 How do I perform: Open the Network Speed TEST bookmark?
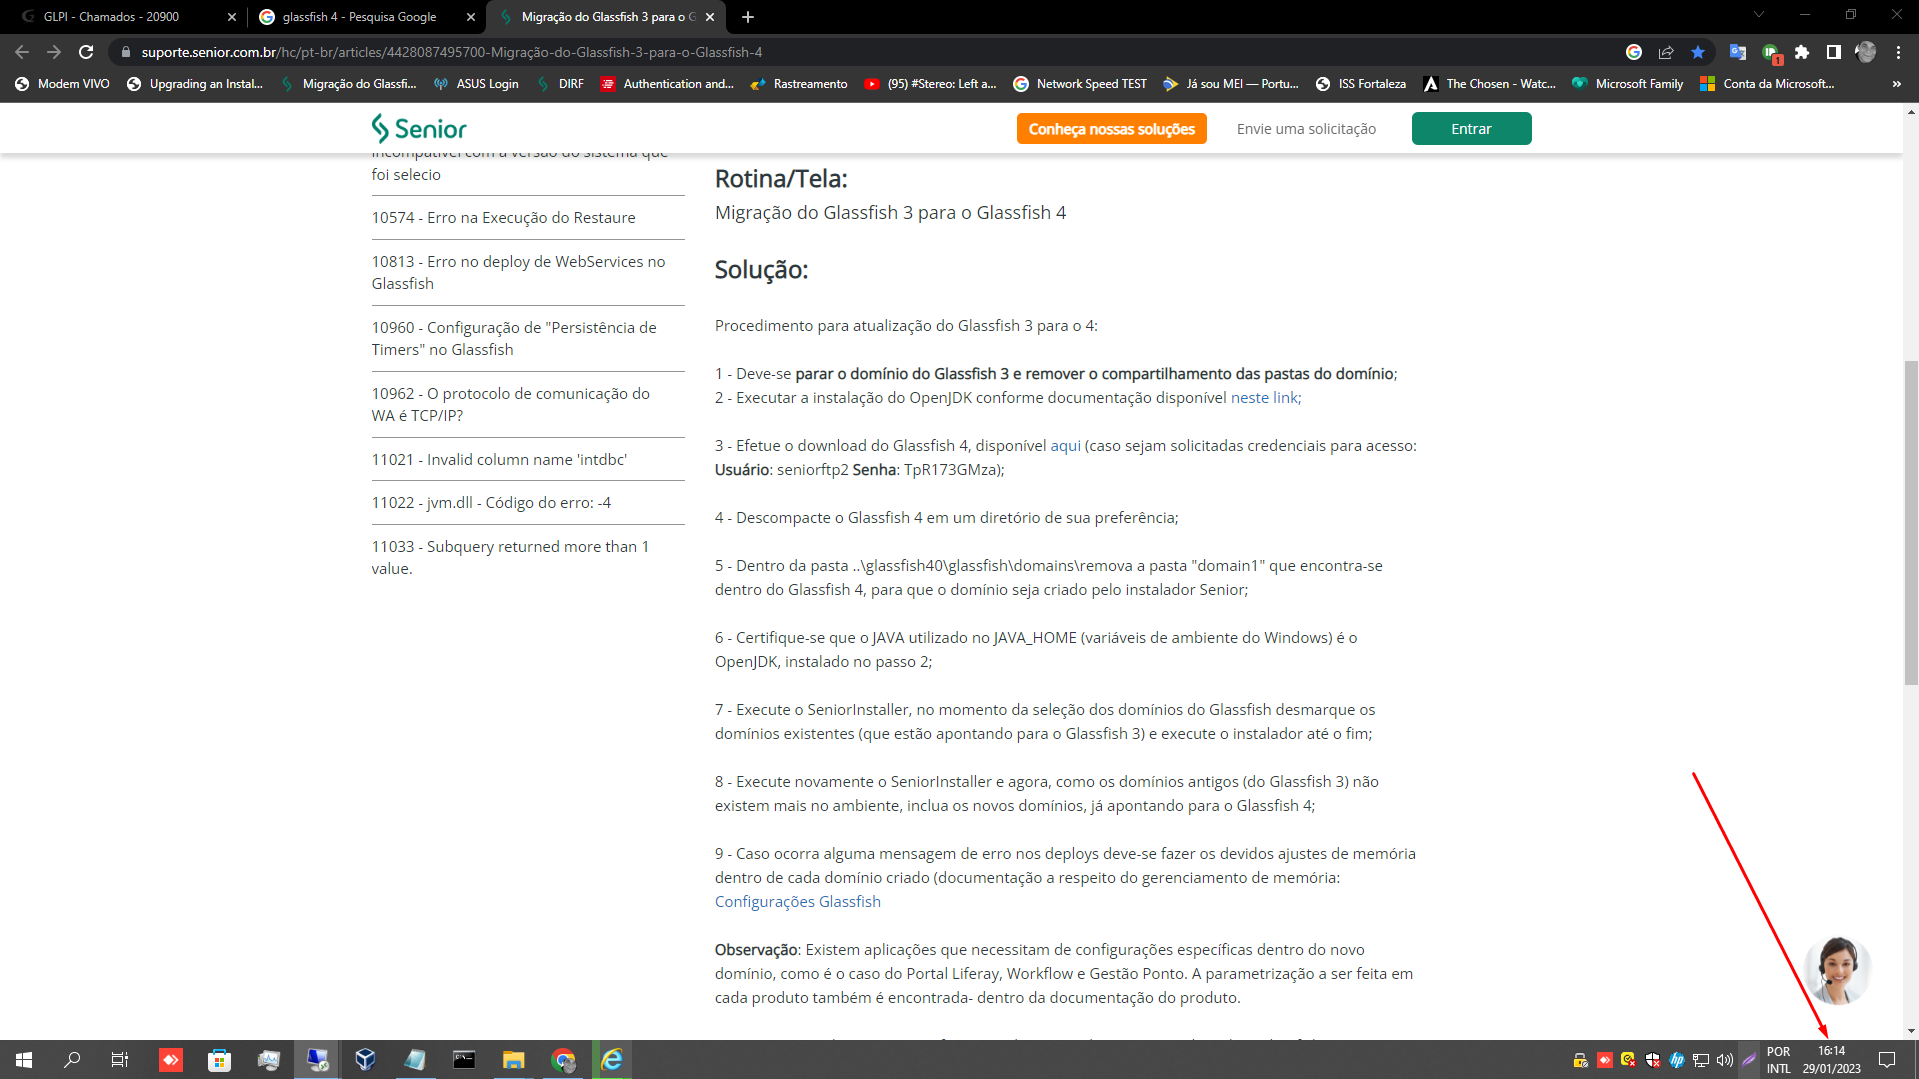click(1080, 84)
